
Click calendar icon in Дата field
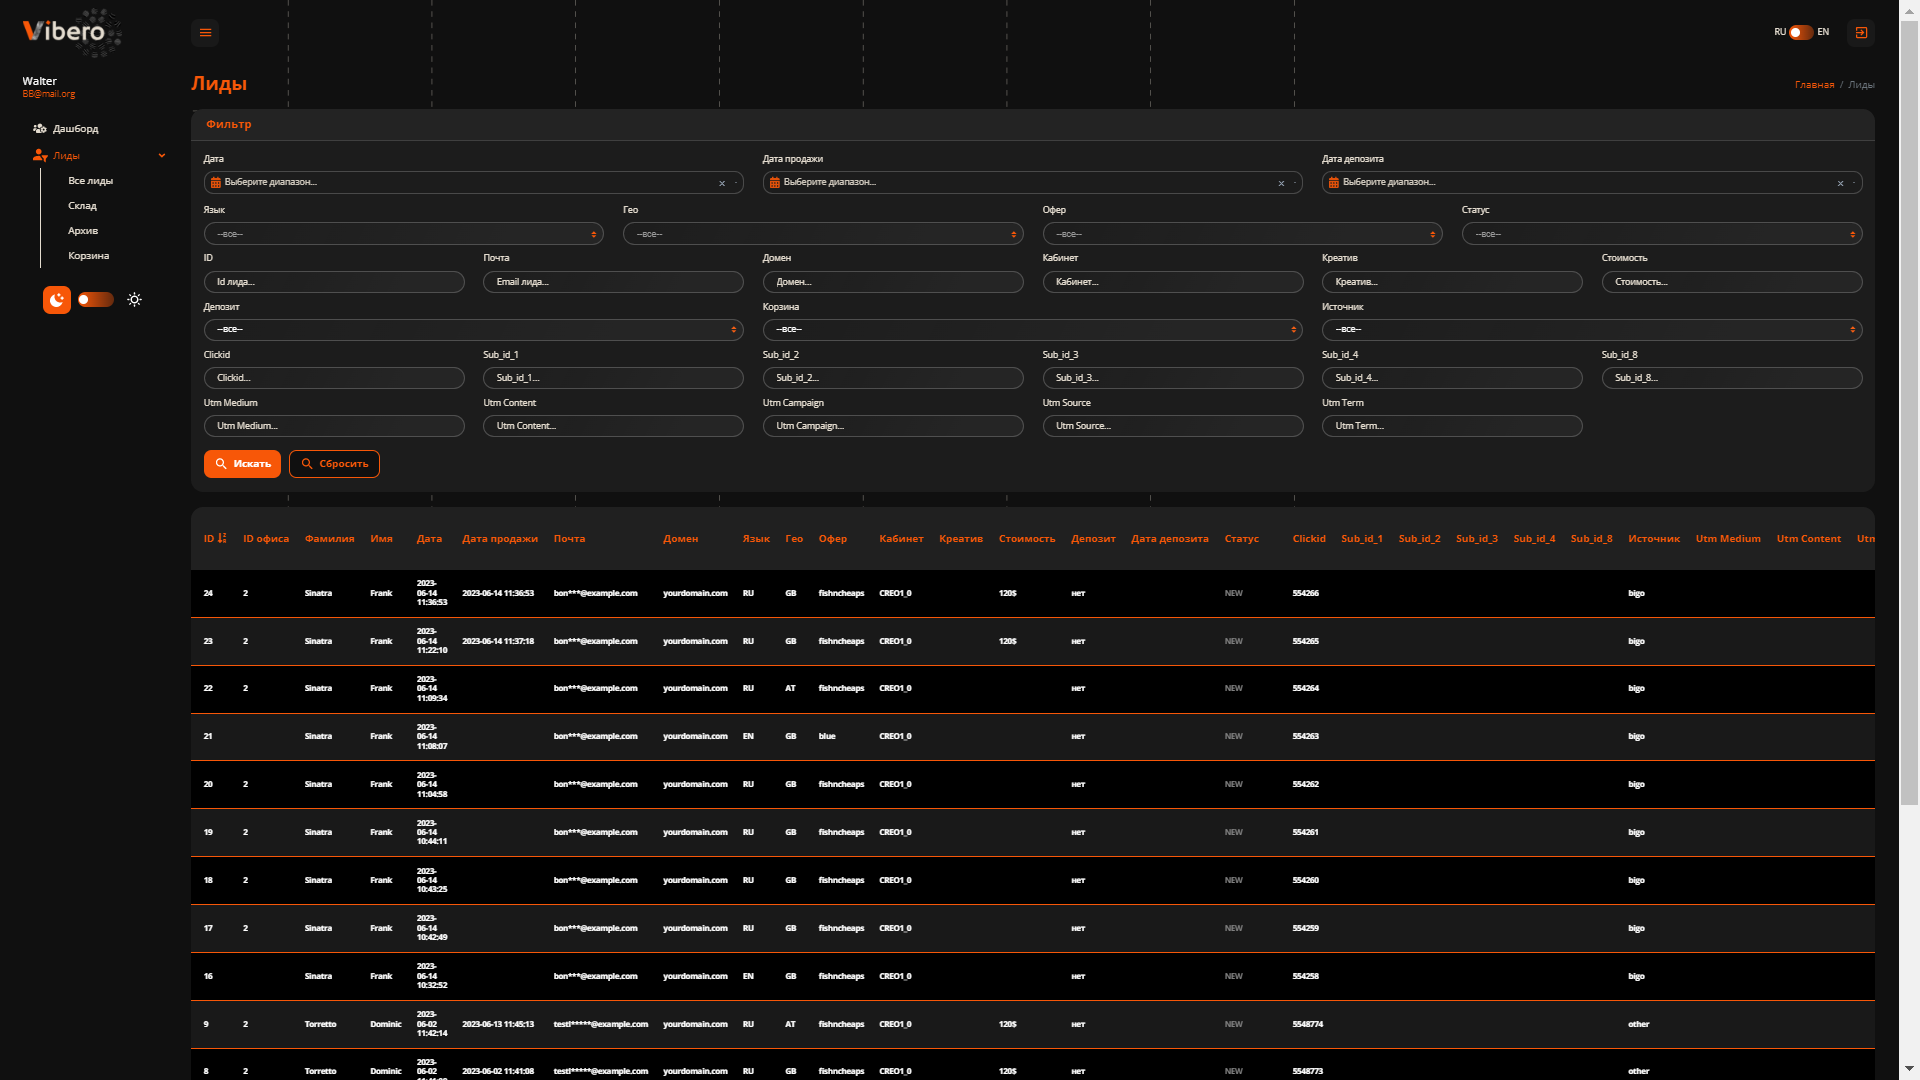pyautogui.click(x=215, y=183)
